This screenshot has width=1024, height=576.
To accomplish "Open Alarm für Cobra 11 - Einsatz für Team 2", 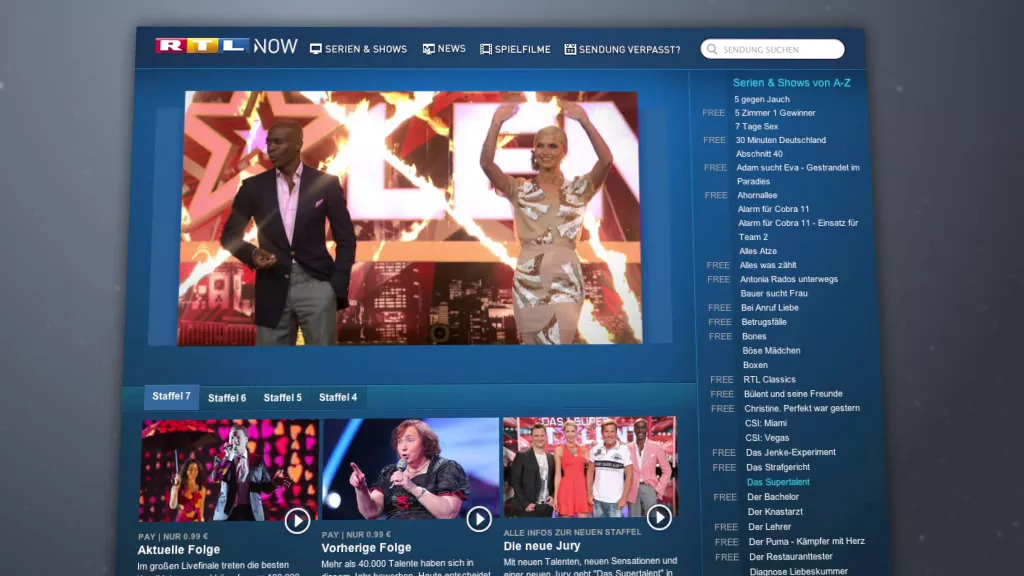I will pos(799,230).
